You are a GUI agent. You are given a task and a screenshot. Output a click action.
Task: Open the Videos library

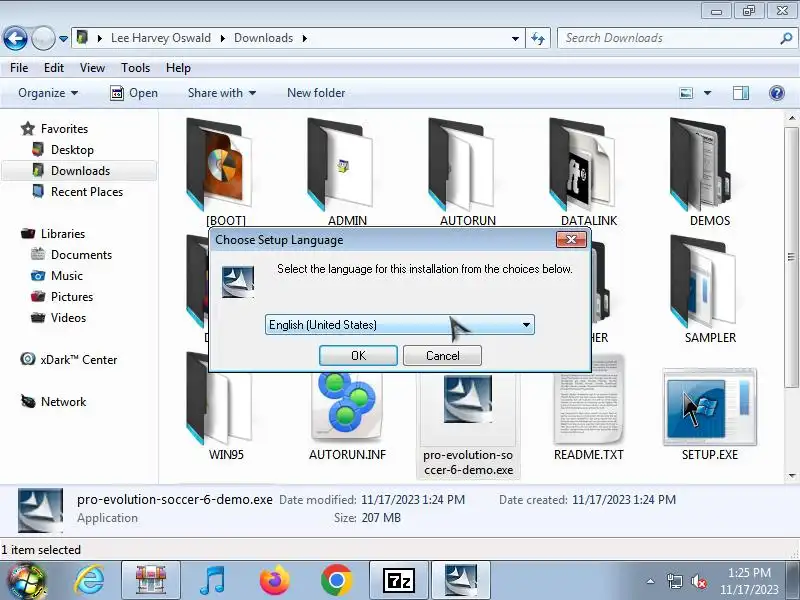pos(68,317)
